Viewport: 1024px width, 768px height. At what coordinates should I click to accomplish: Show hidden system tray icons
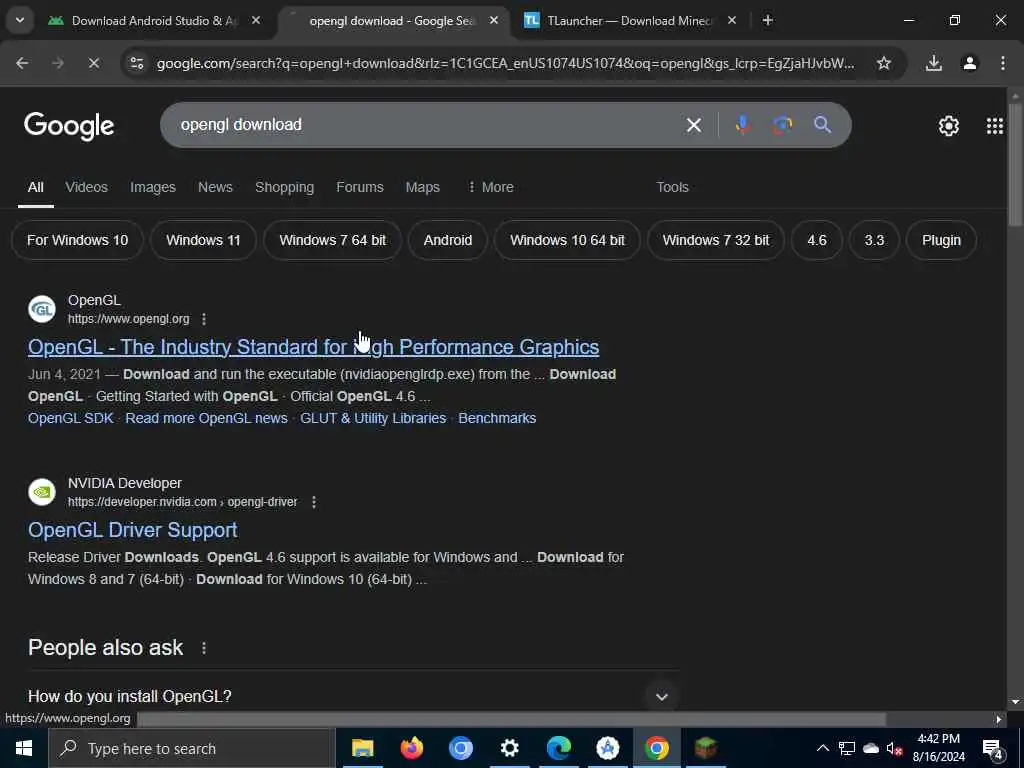click(823, 748)
